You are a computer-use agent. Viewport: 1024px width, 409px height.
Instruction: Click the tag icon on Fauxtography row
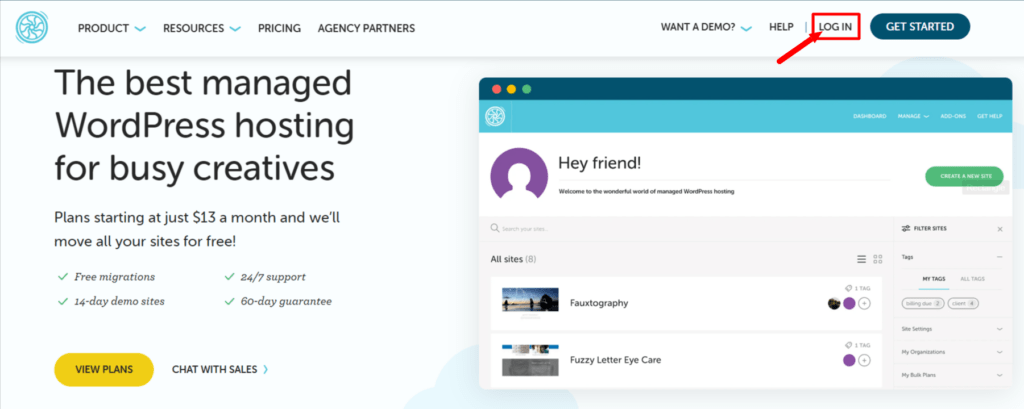tap(848, 288)
